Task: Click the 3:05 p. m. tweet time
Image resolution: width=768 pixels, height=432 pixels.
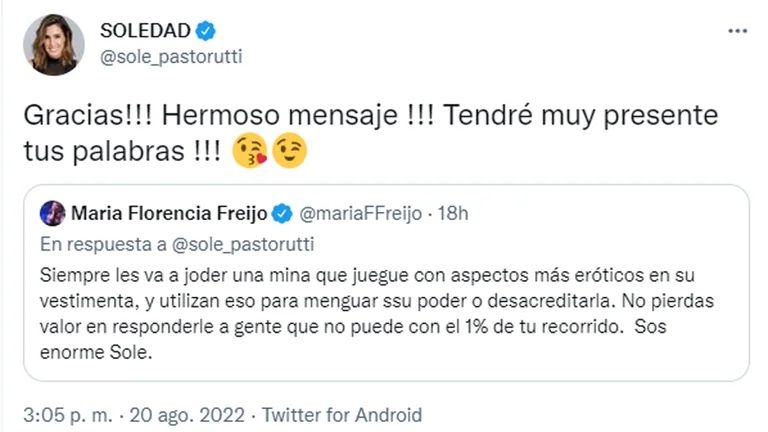Action: point(67,414)
